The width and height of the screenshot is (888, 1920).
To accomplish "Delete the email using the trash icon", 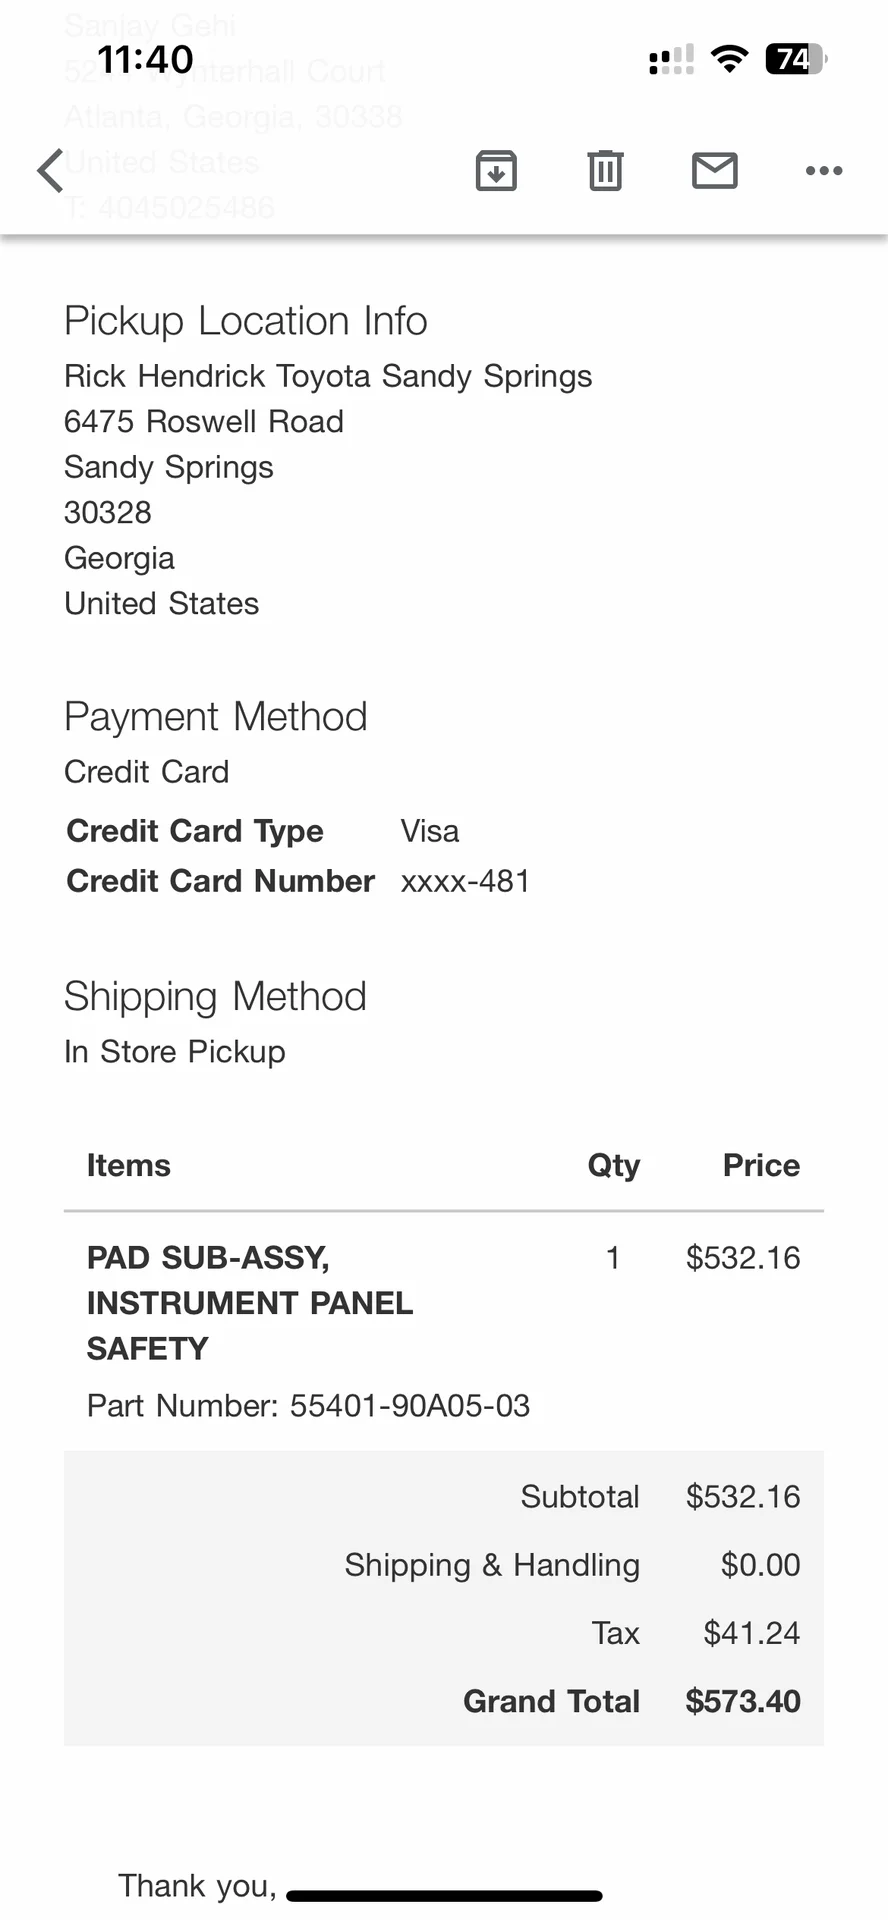I will coord(605,170).
